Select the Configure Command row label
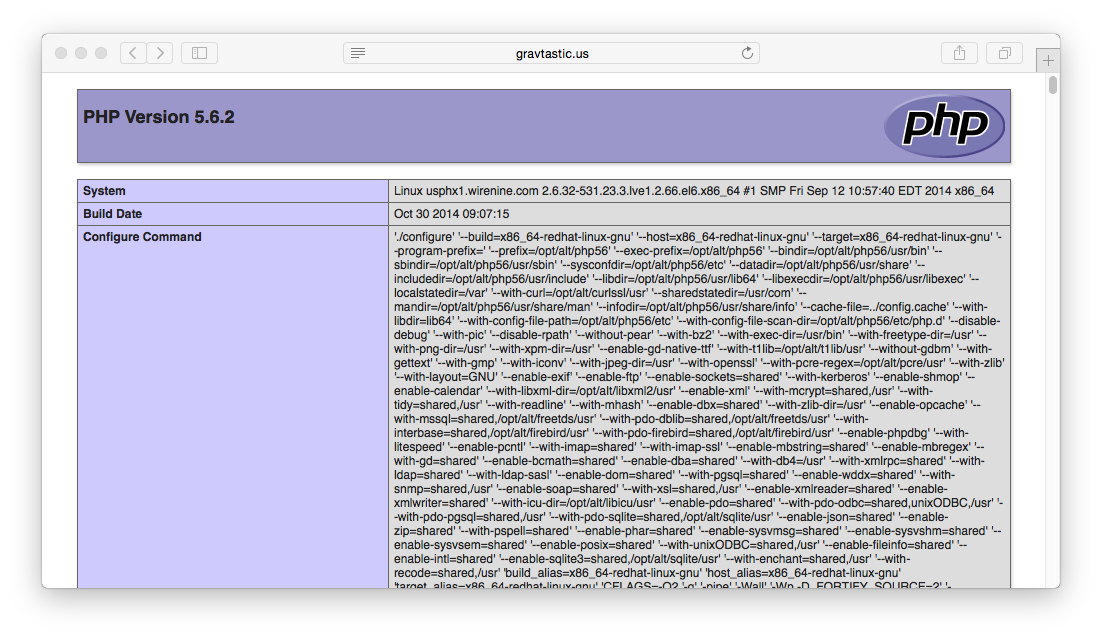Image resolution: width=1102 pixels, height=638 pixels. [x=142, y=237]
